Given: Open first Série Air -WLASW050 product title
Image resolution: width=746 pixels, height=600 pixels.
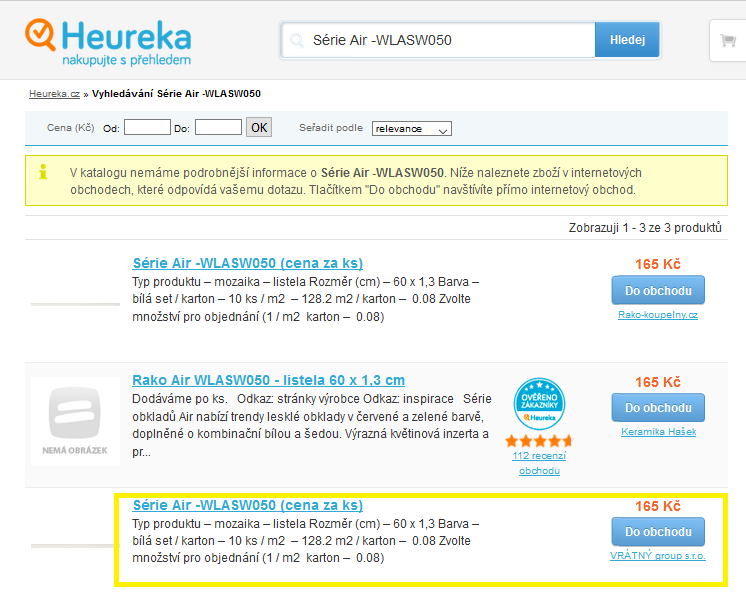Looking at the screenshot, I should tap(248, 263).
